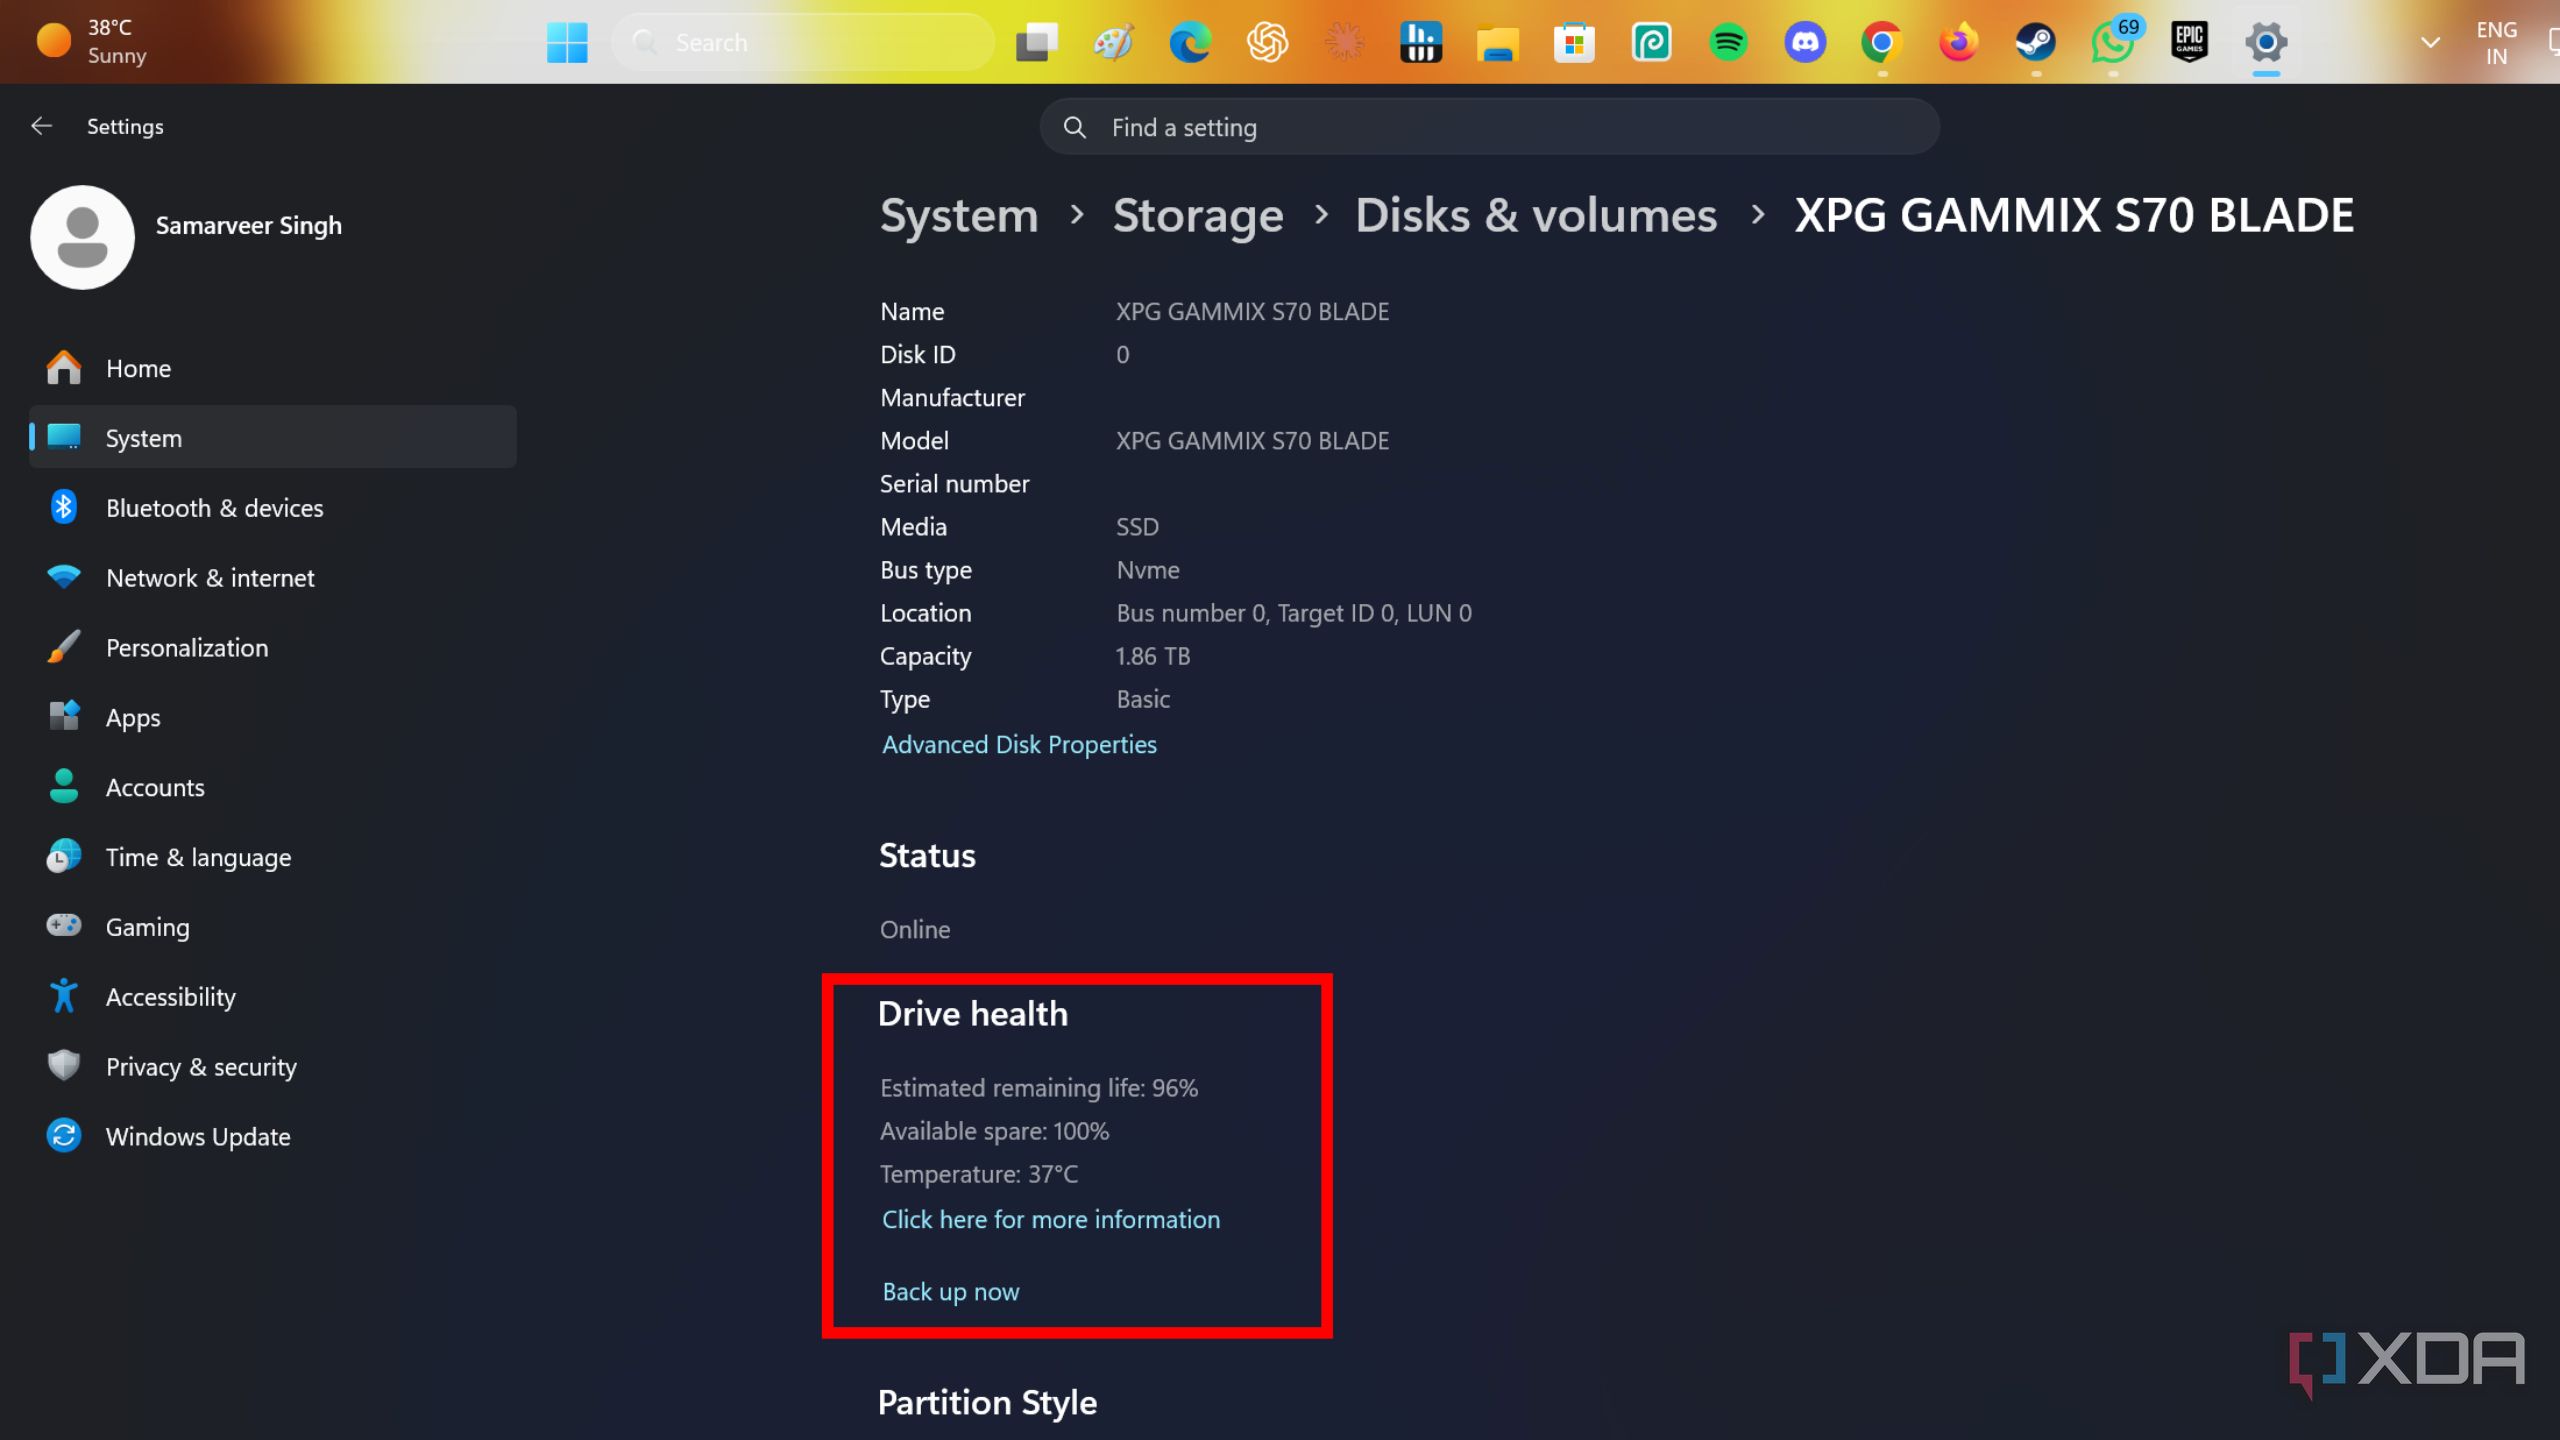The height and width of the screenshot is (1440, 2560).
Task: Open the Paint app taskbar icon
Action: pyautogui.click(x=1113, y=42)
